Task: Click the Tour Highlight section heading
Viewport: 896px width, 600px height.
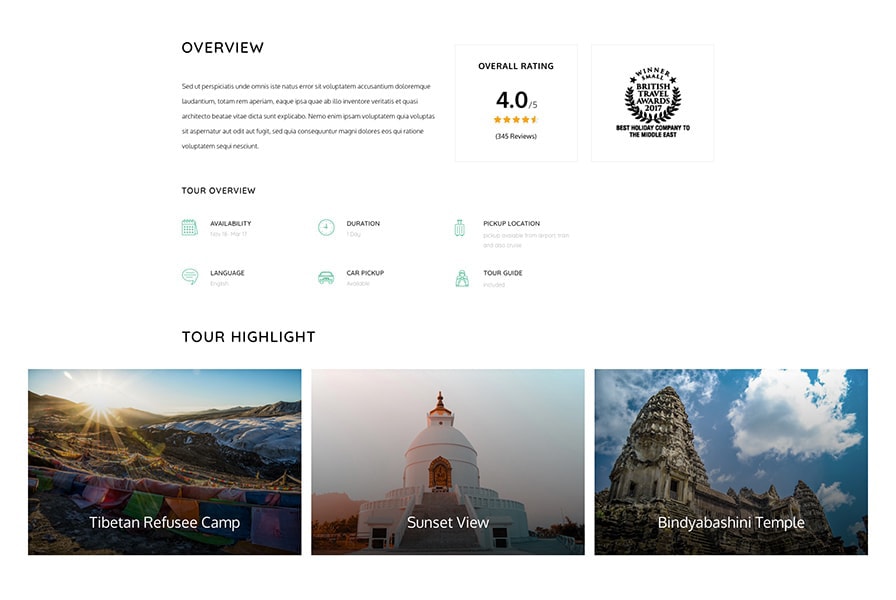Action: point(248,337)
